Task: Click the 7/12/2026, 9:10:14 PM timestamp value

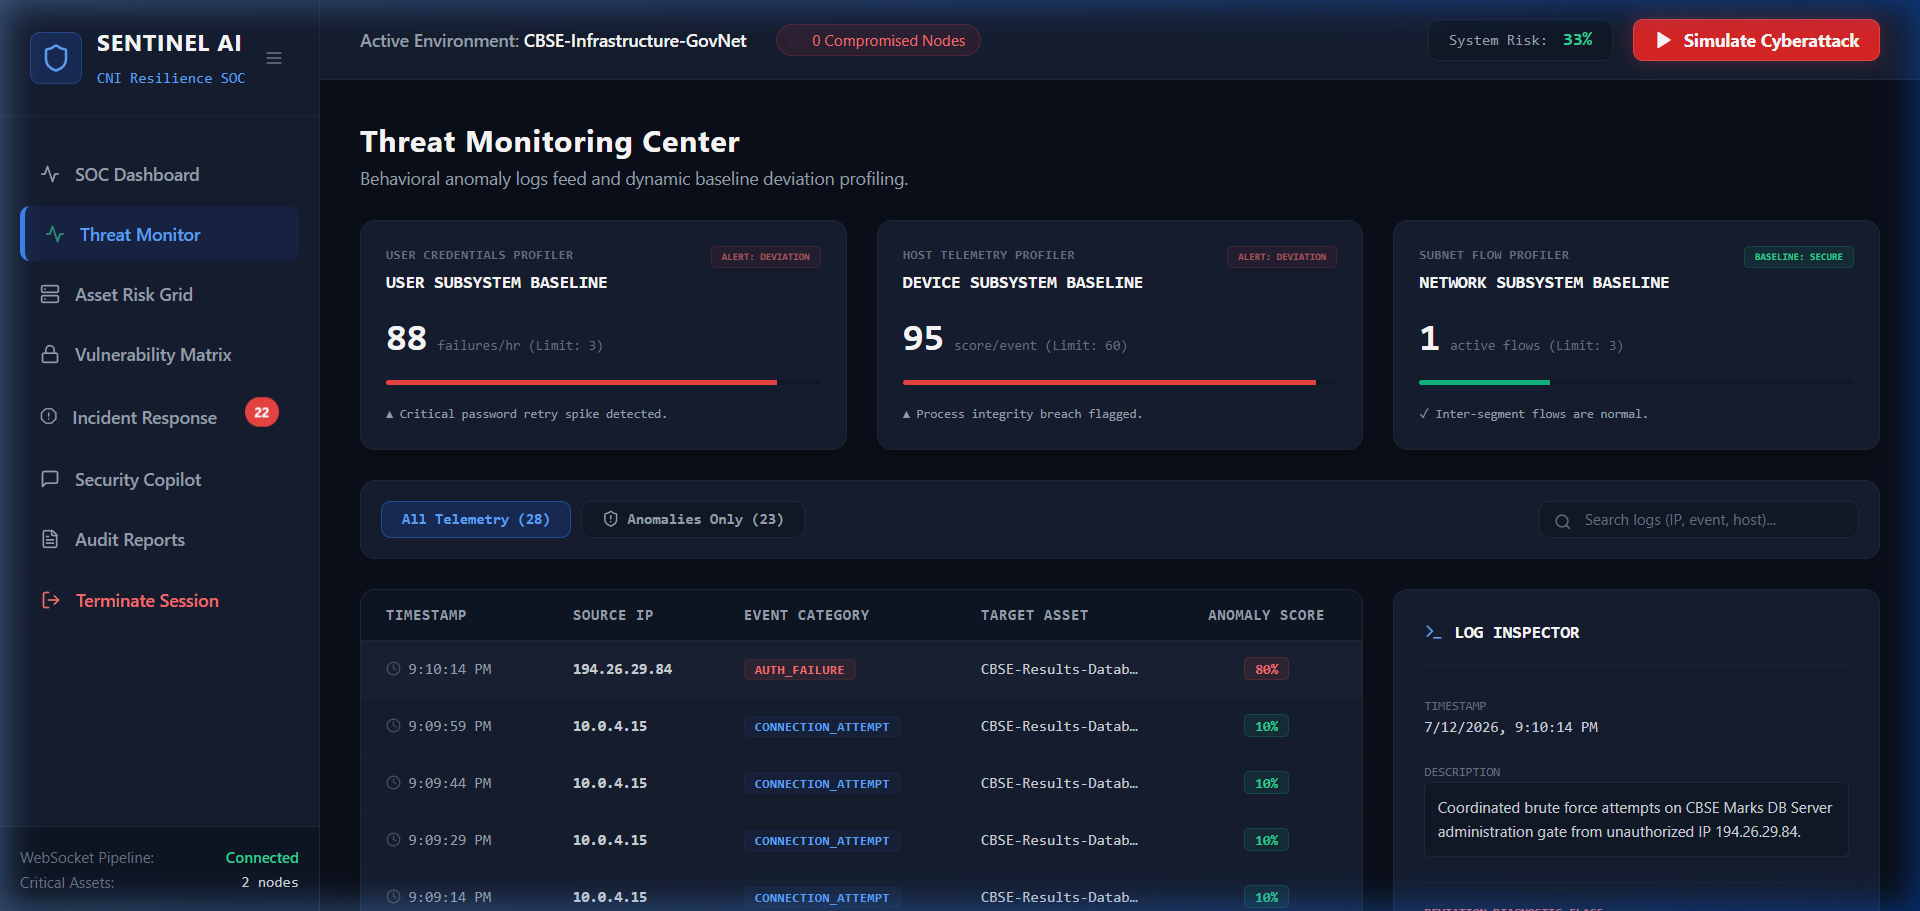Action: (x=1511, y=727)
